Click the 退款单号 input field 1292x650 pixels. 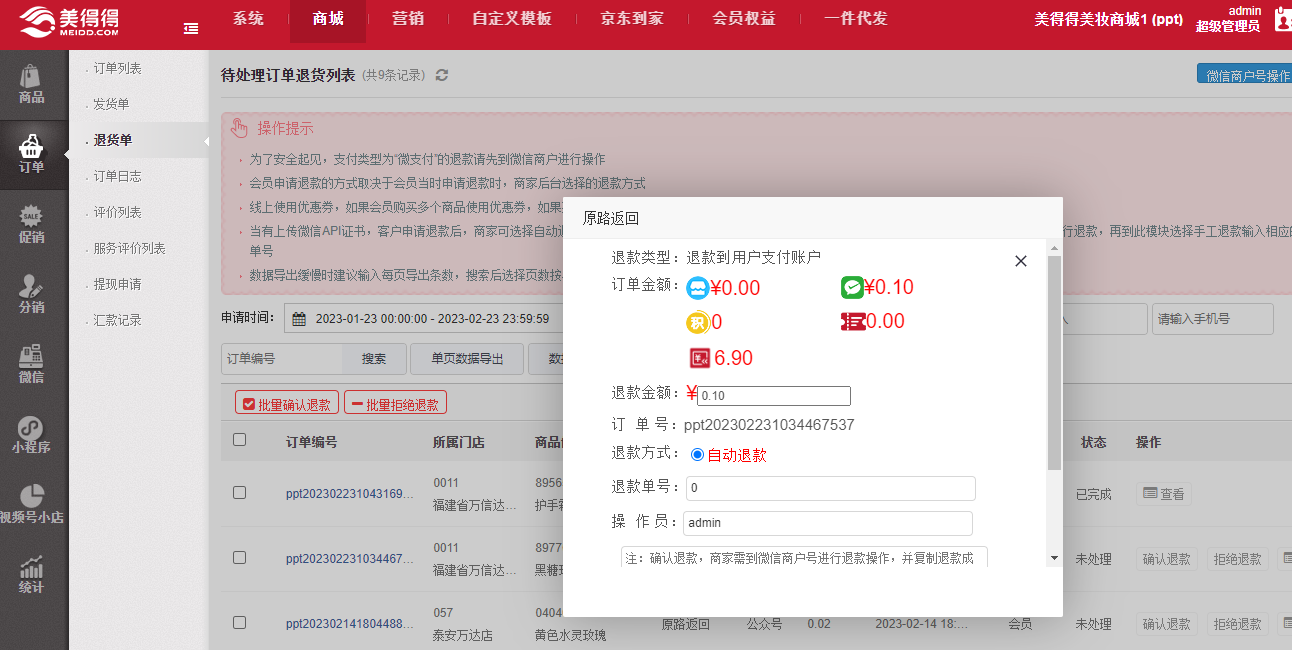[x=830, y=489]
